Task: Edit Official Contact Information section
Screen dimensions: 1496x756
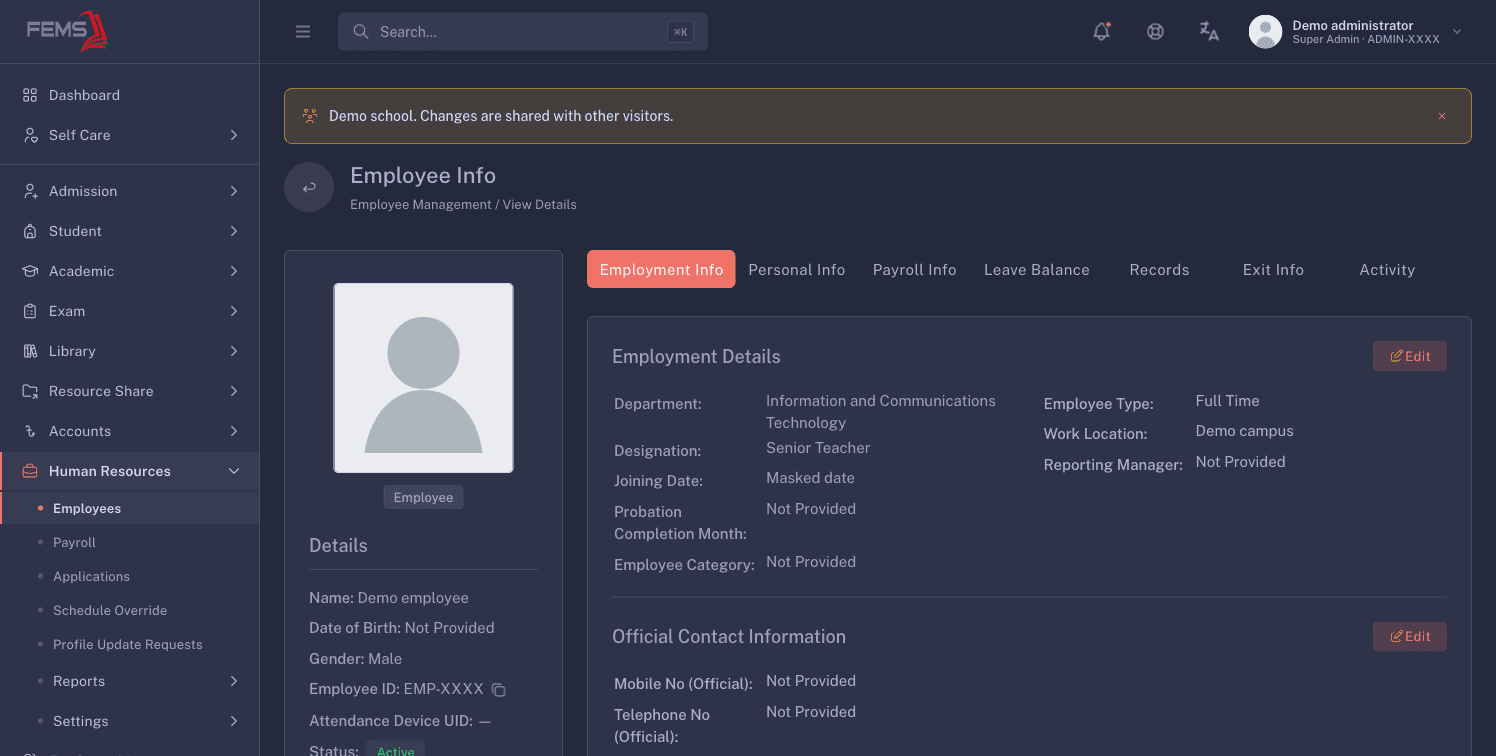Action: coord(1410,636)
